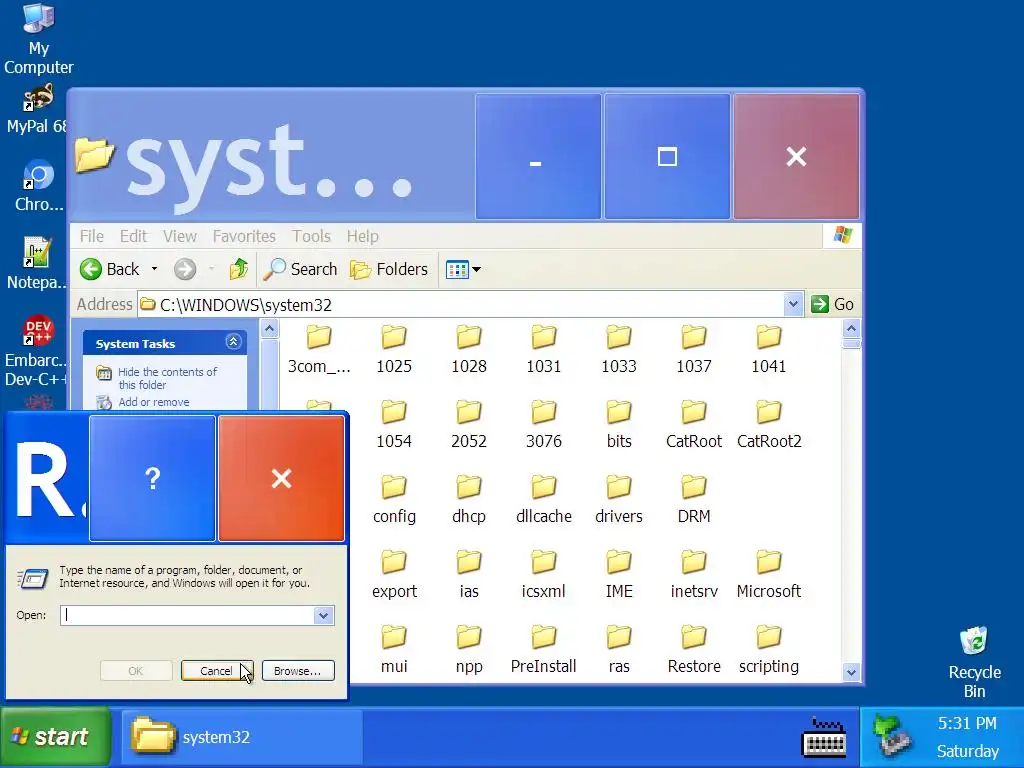This screenshot has height=768, width=1024.
Task: Open the Views dropdown button
Action: coord(463,269)
